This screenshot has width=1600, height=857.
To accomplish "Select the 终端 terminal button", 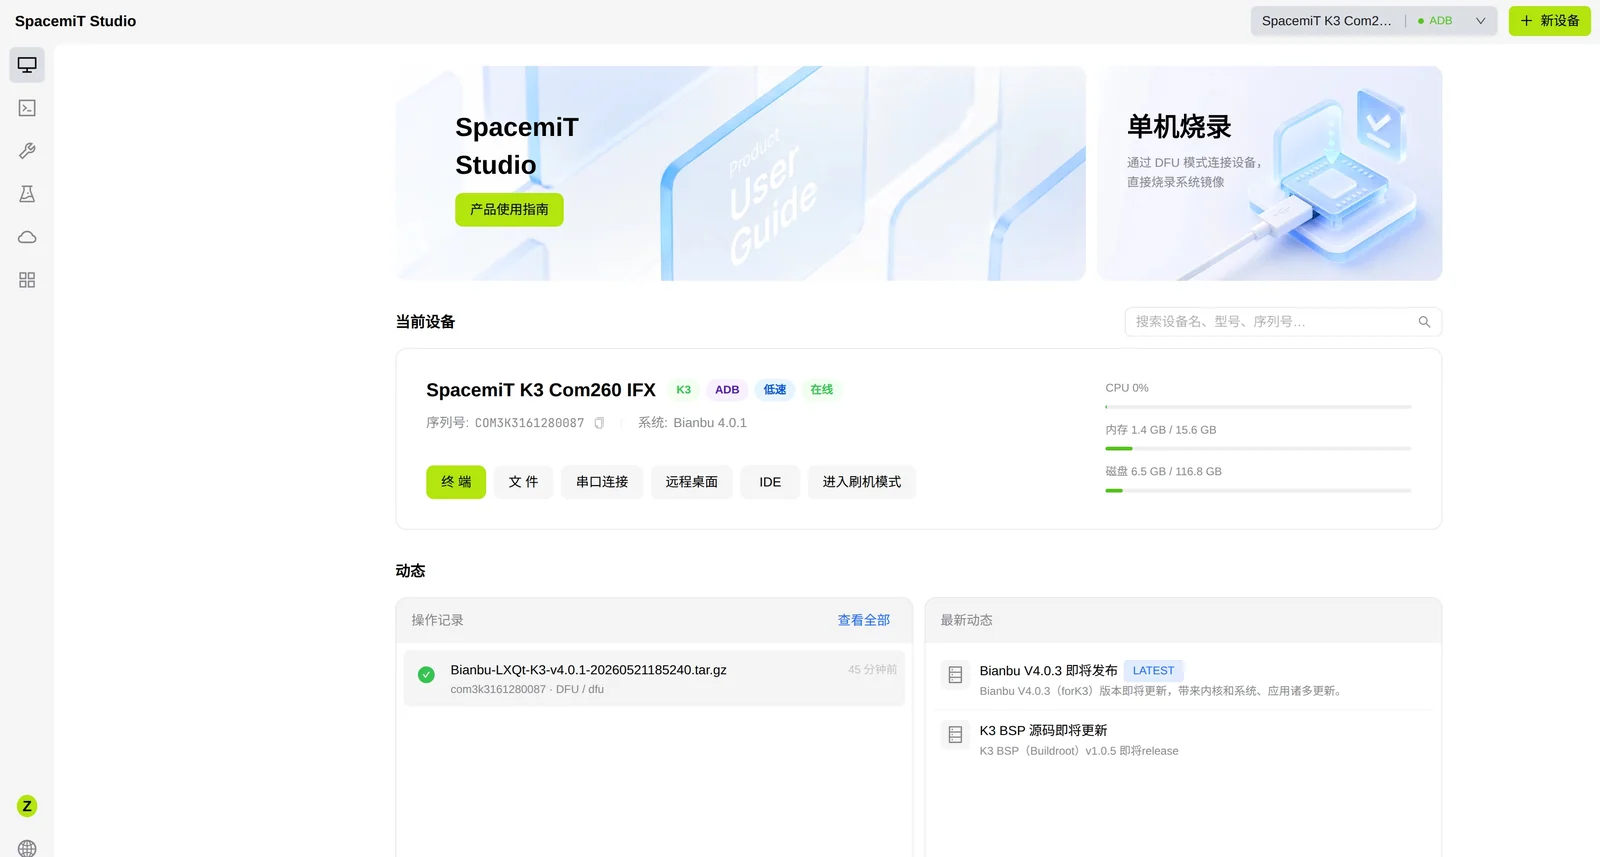I will click(456, 482).
